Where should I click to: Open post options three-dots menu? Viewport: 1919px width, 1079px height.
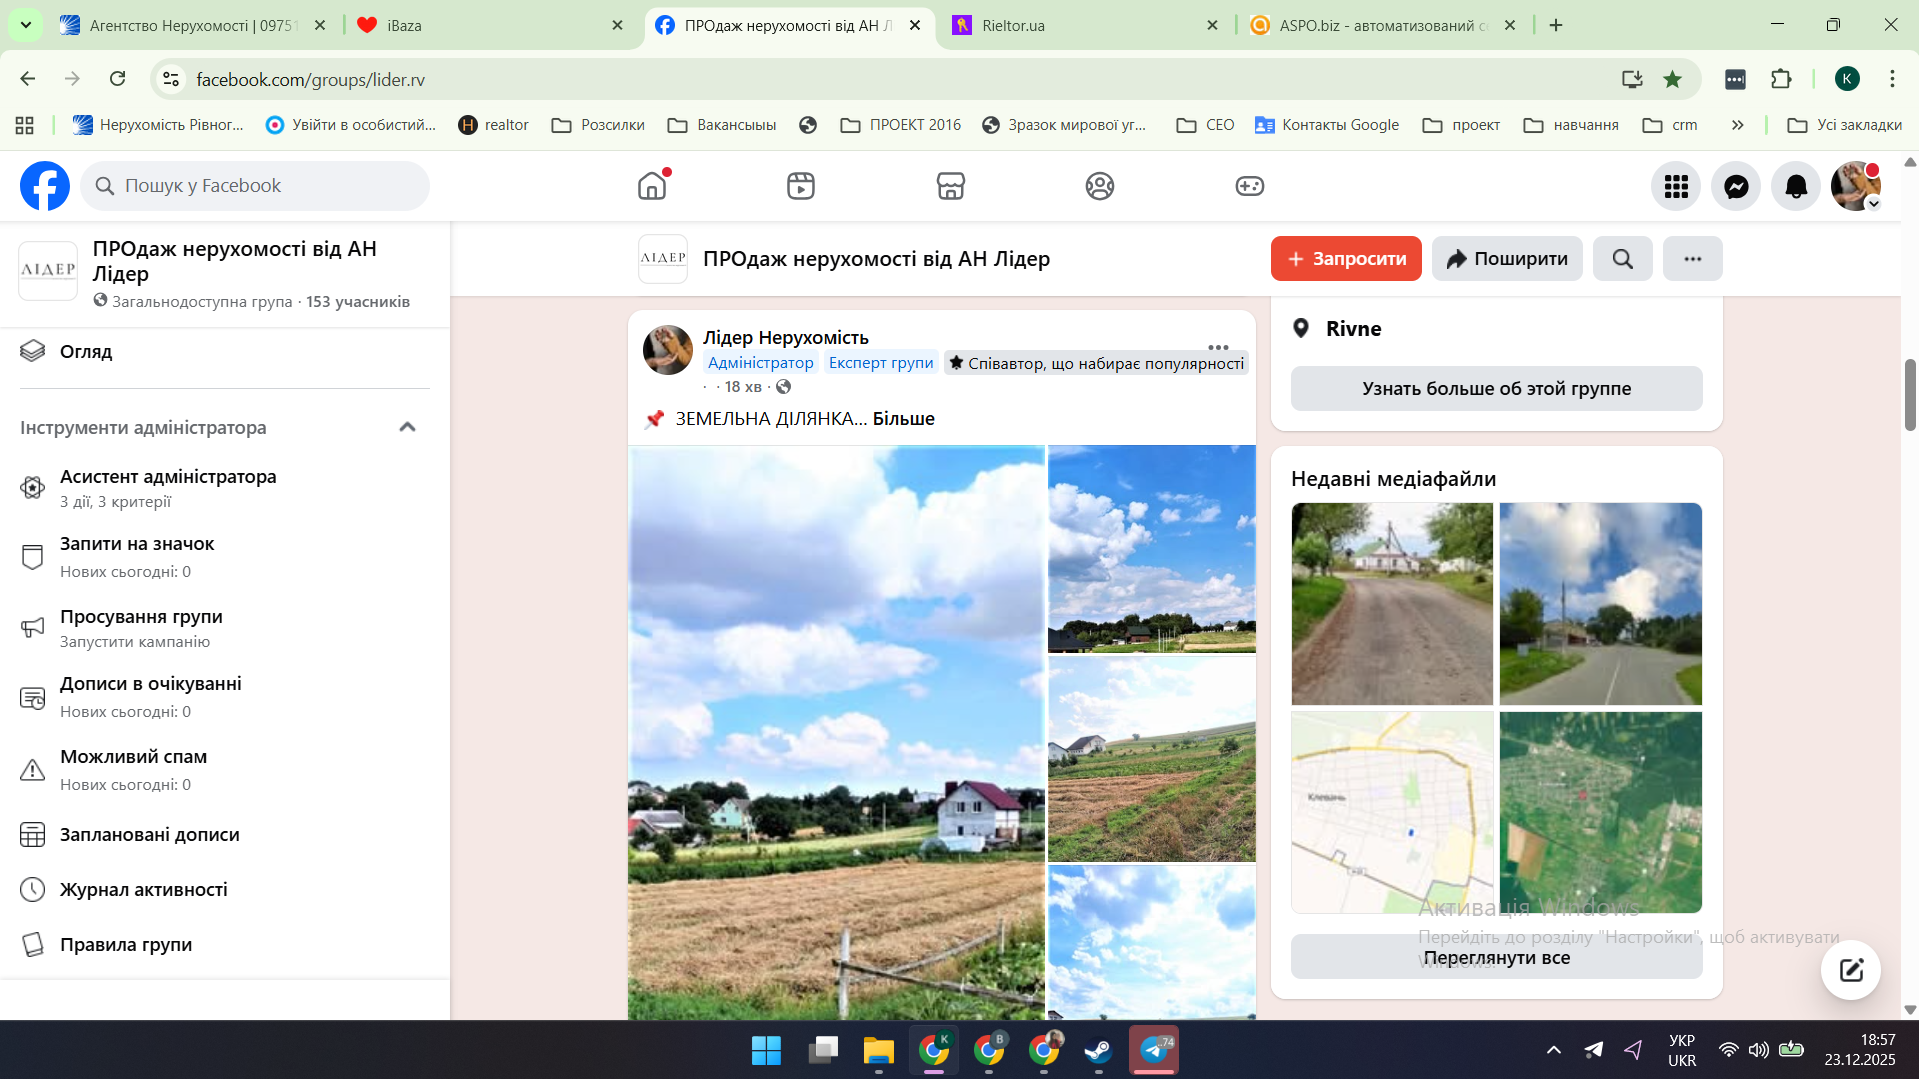[1217, 346]
